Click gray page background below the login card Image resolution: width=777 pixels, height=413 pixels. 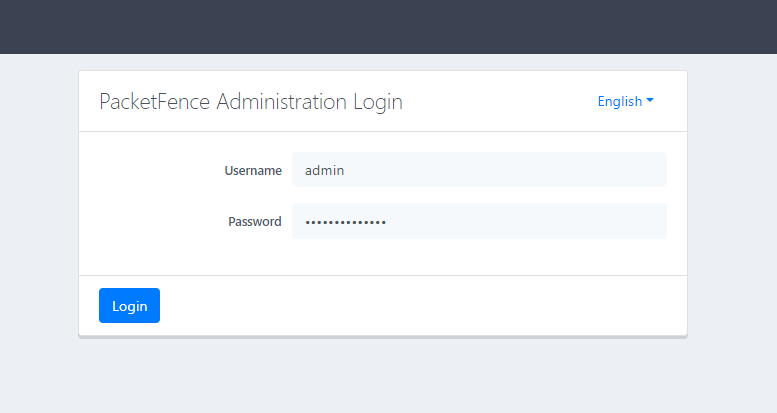tap(388, 375)
